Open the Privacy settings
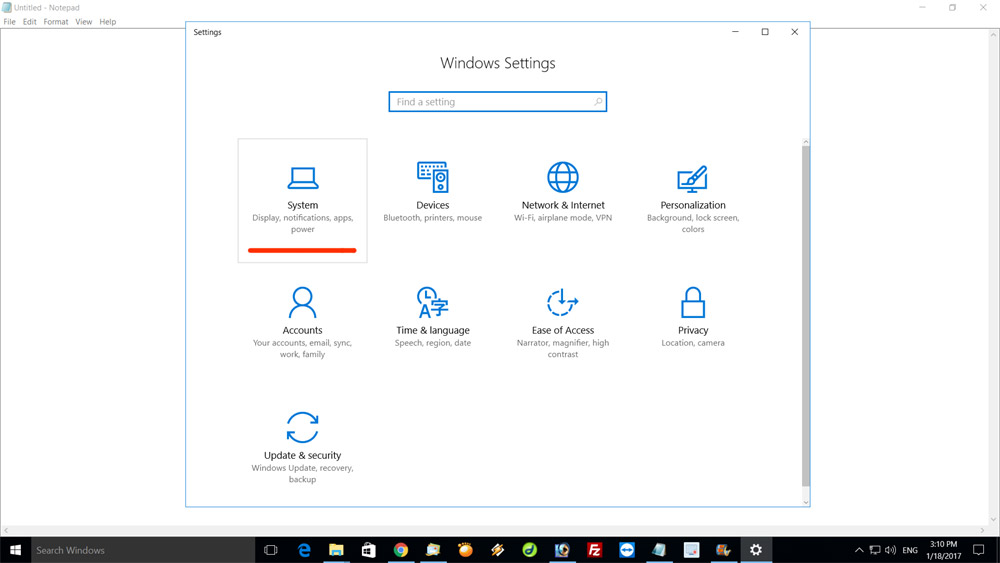The image size is (1000, 563). coord(693,318)
